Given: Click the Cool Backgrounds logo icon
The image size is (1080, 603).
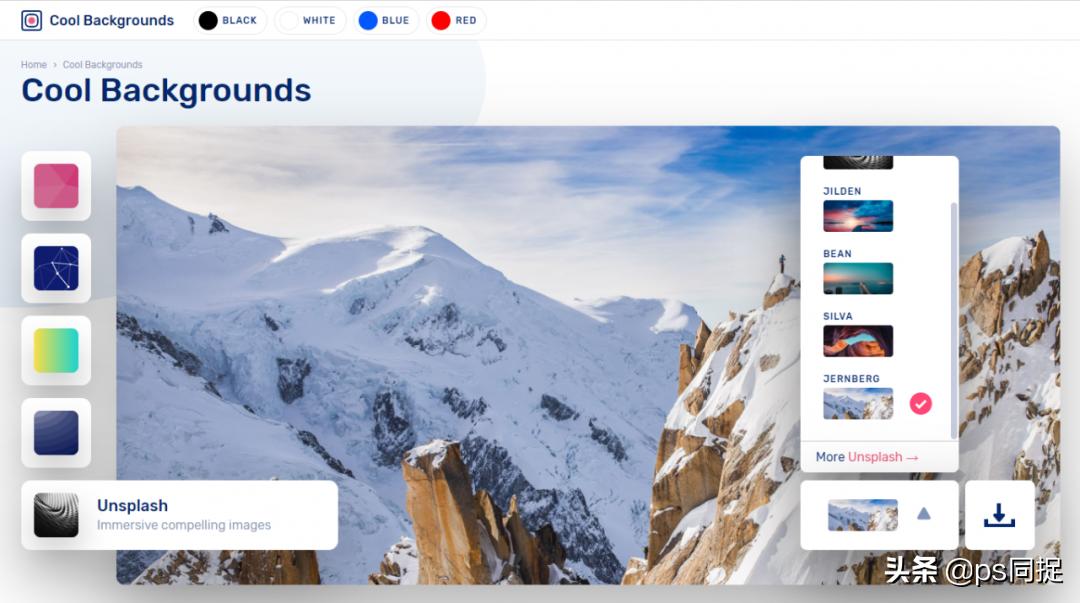Looking at the screenshot, I should (32, 21).
